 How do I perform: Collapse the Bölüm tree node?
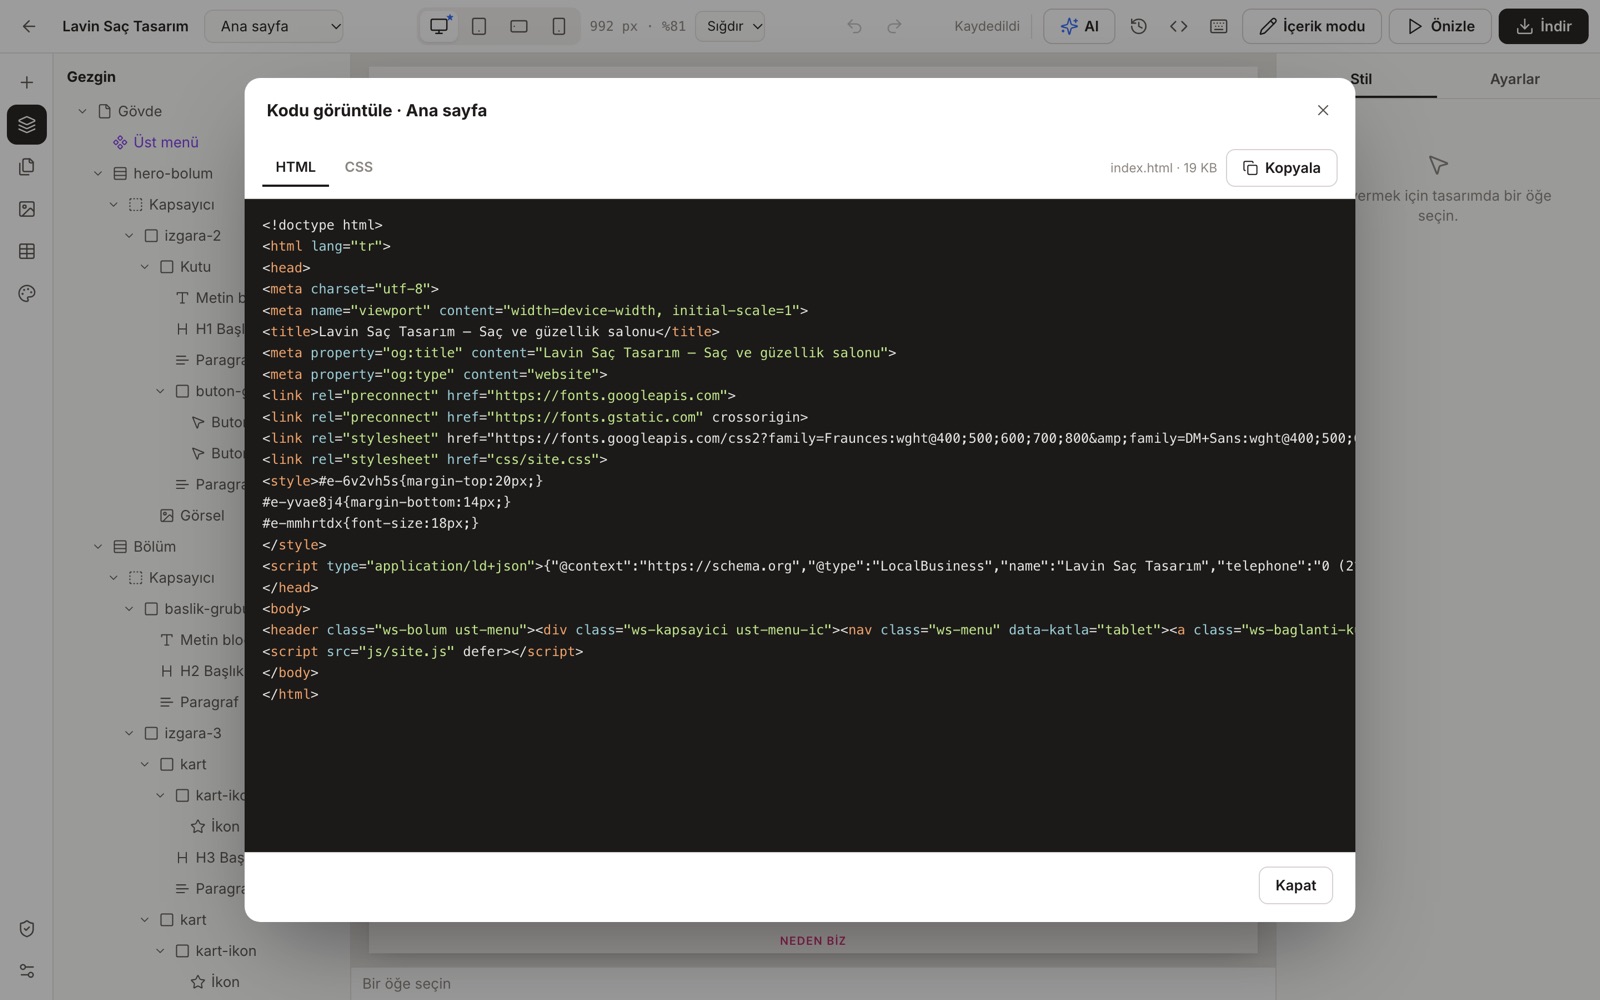click(x=98, y=547)
